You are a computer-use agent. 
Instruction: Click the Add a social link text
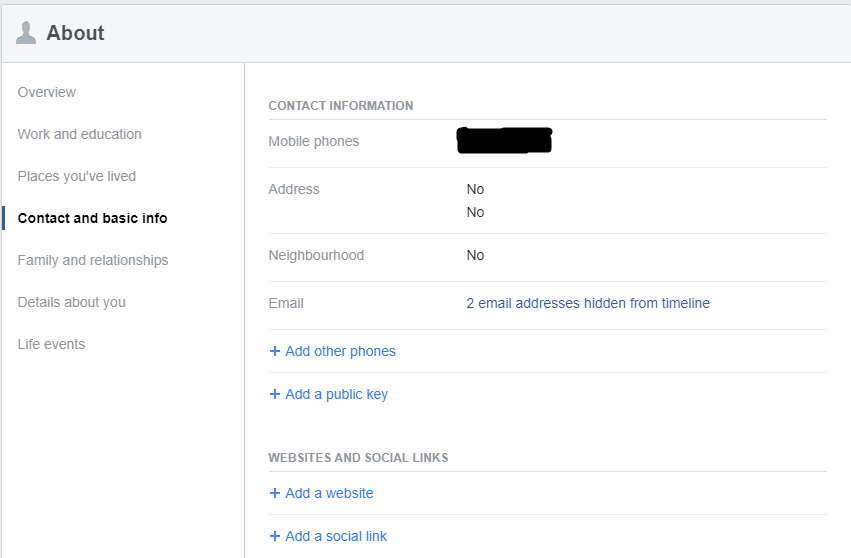point(336,536)
